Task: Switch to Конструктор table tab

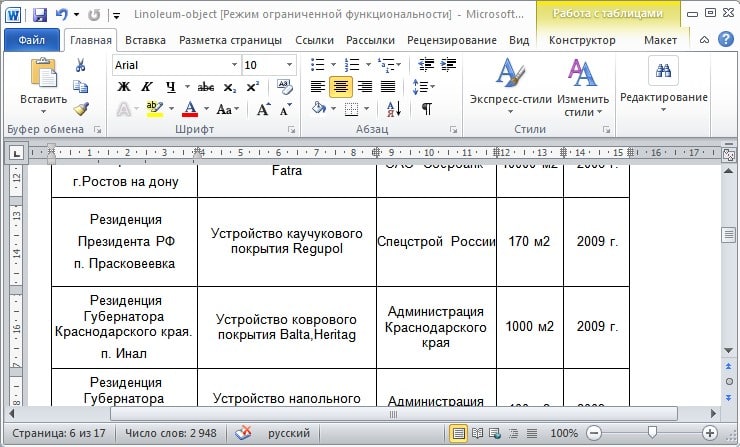Action: pos(582,41)
